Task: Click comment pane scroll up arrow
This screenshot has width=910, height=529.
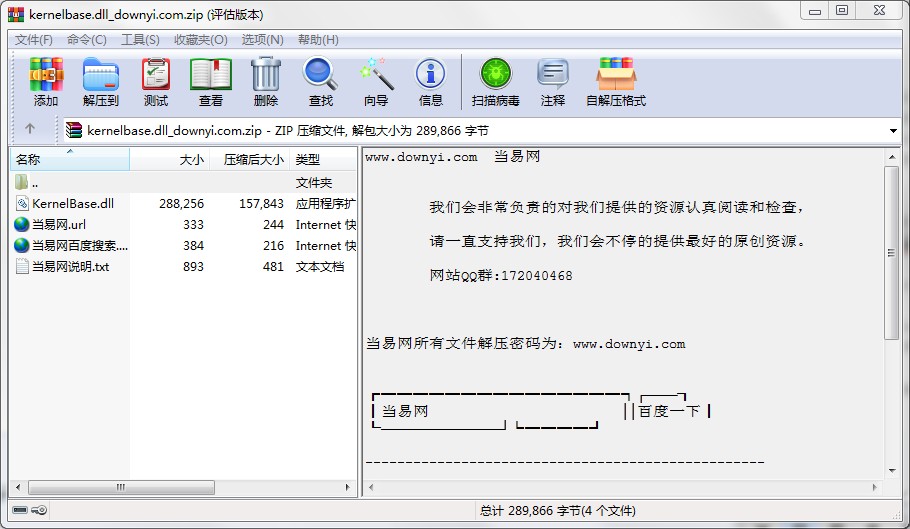Action: coord(892,157)
